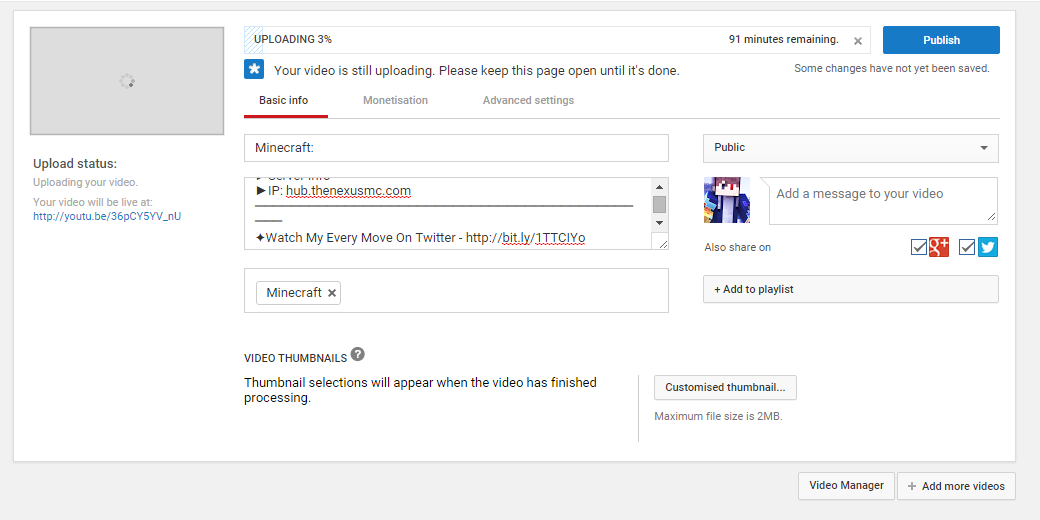Click the loading video preview thumbnail

point(127,81)
